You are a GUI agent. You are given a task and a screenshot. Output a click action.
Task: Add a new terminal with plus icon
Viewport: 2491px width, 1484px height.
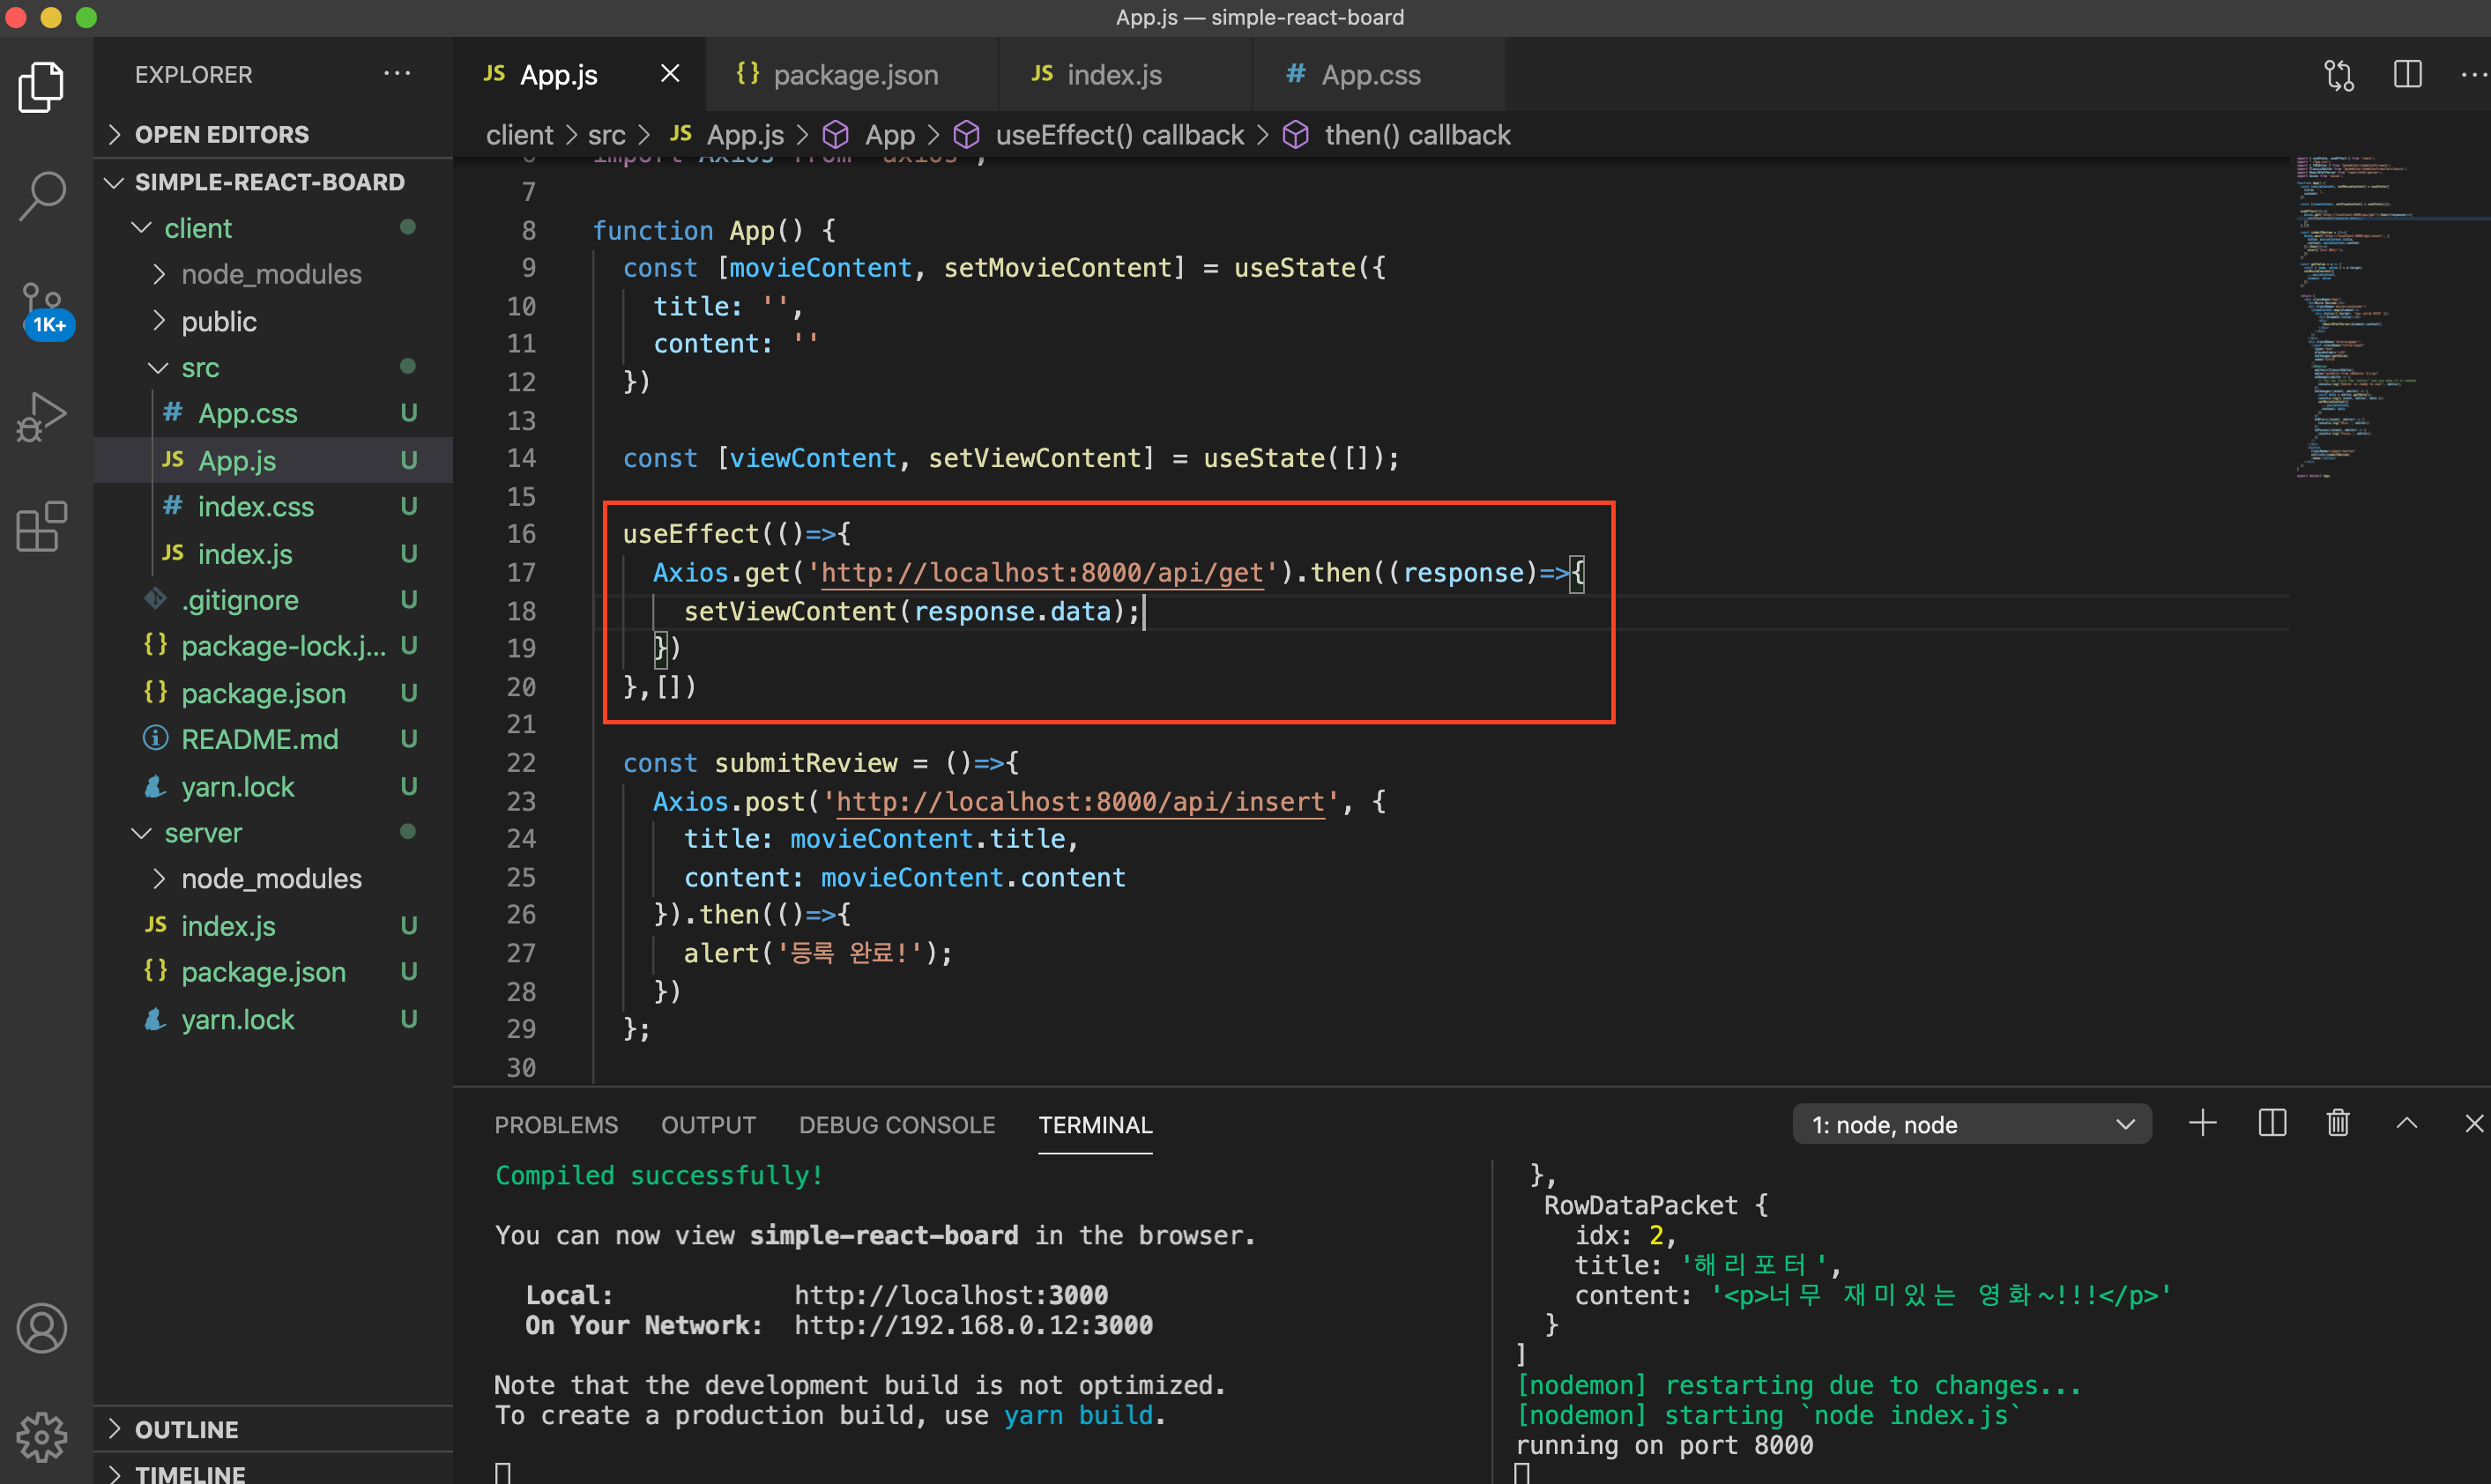coord(2202,1124)
